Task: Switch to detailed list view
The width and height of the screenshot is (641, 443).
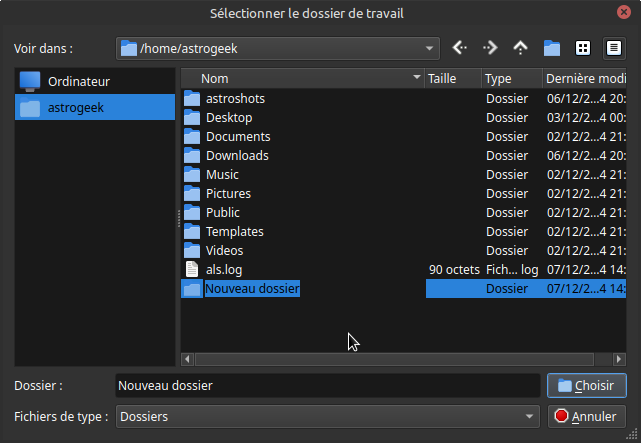Action: pos(613,48)
